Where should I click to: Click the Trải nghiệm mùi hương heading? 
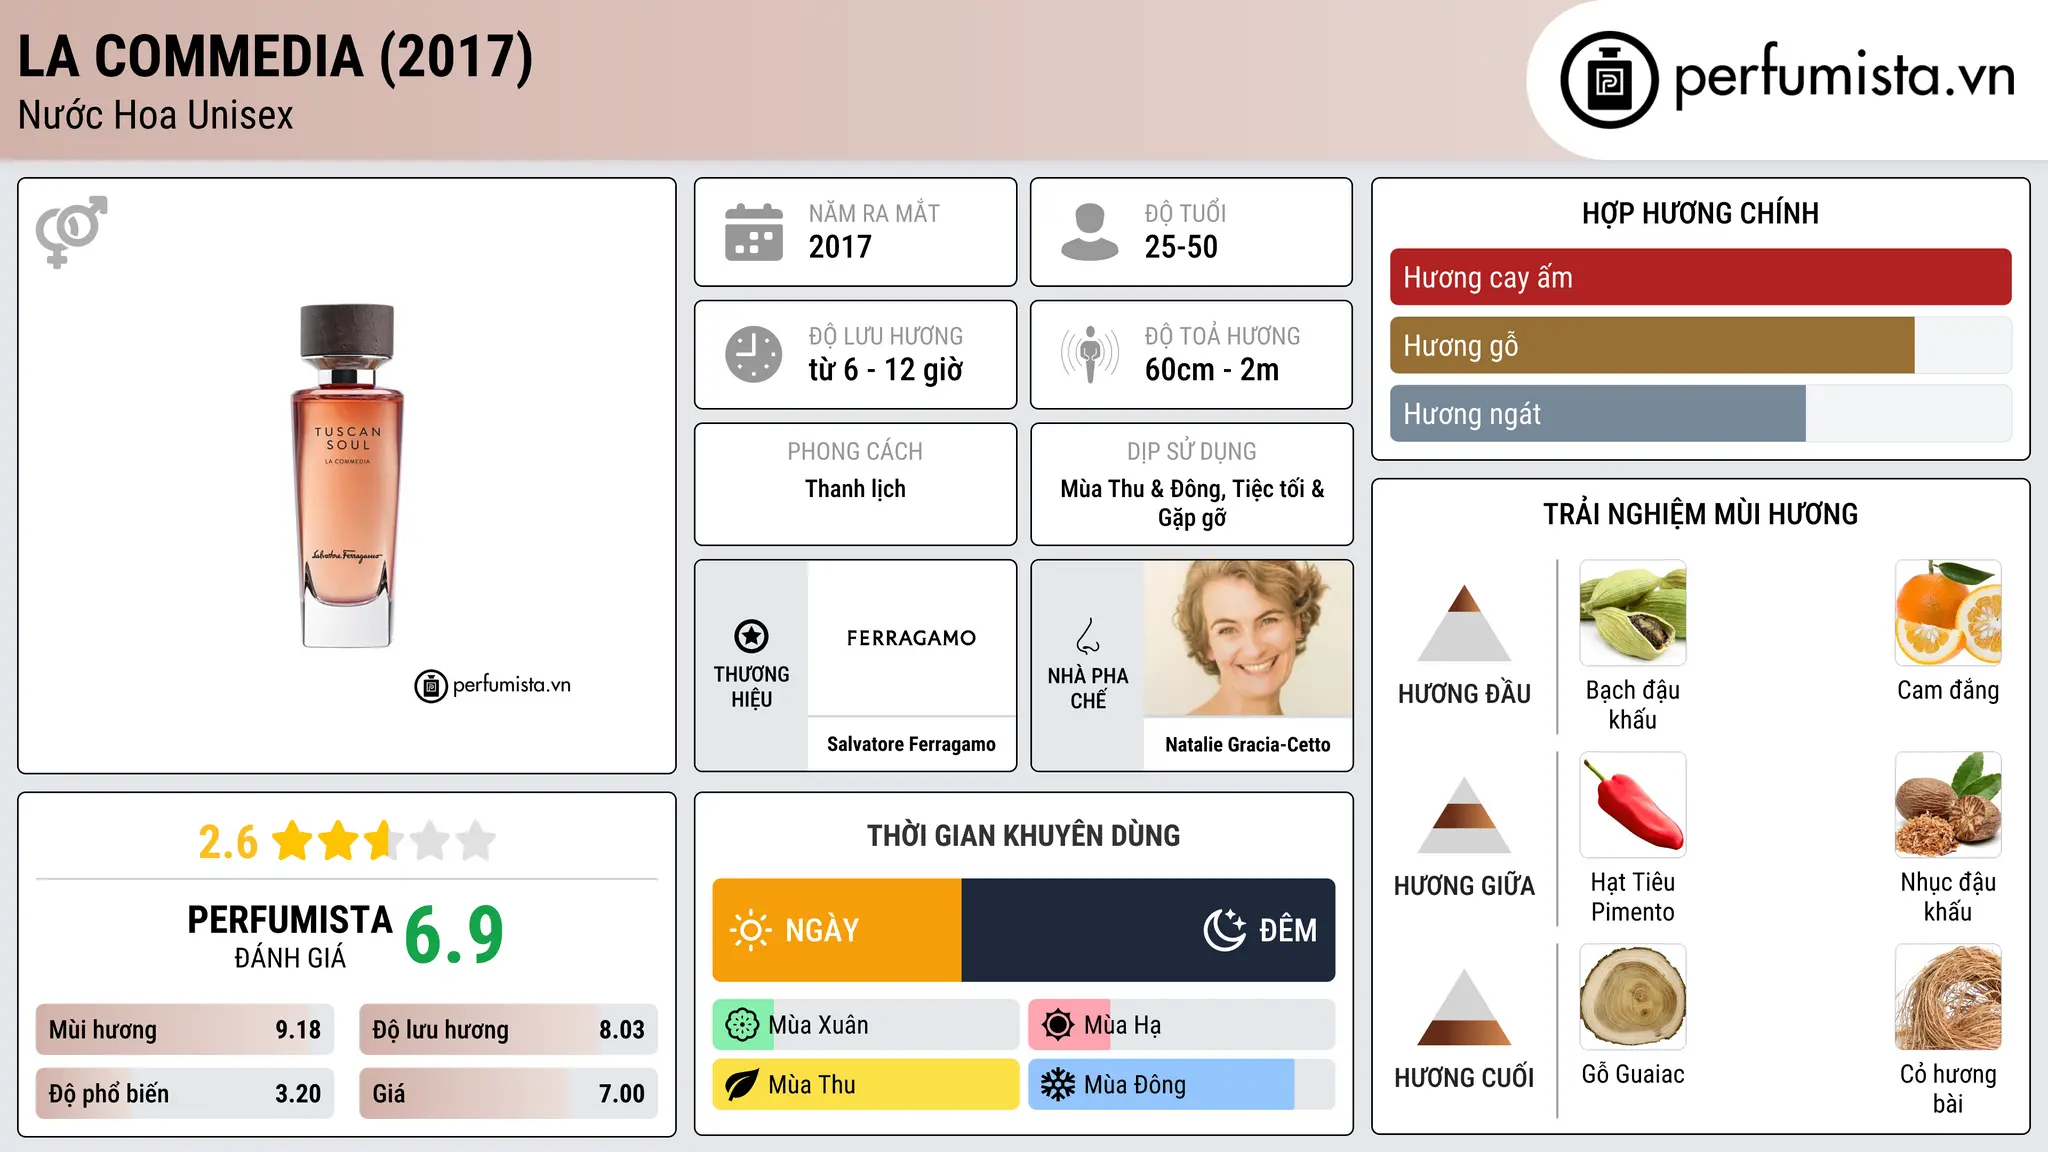(x=1700, y=514)
